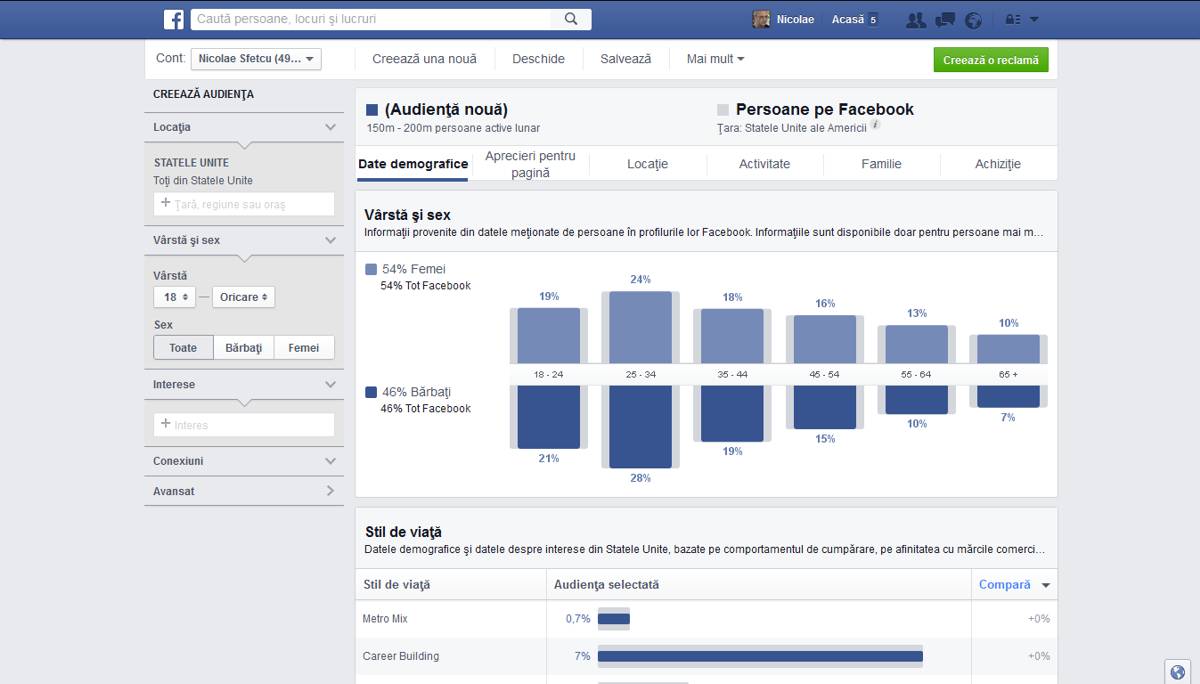Click the Career Building percentage bar
The width and height of the screenshot is (1200, 684).
[x=760, y=657]
